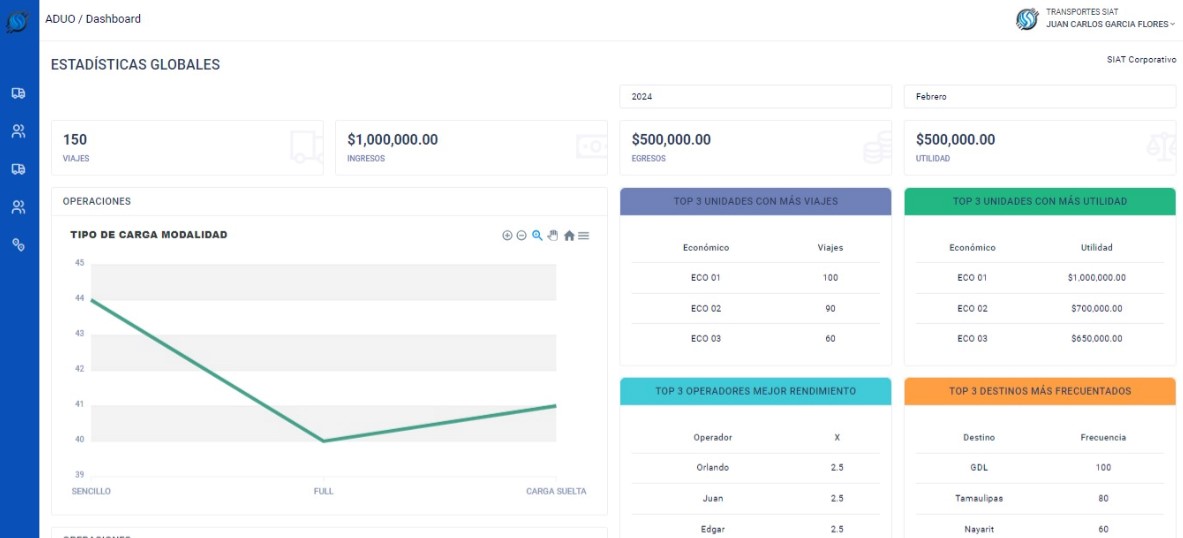Click the Top 3 Unidades con más Utilidad header

tap(1040, 201)
